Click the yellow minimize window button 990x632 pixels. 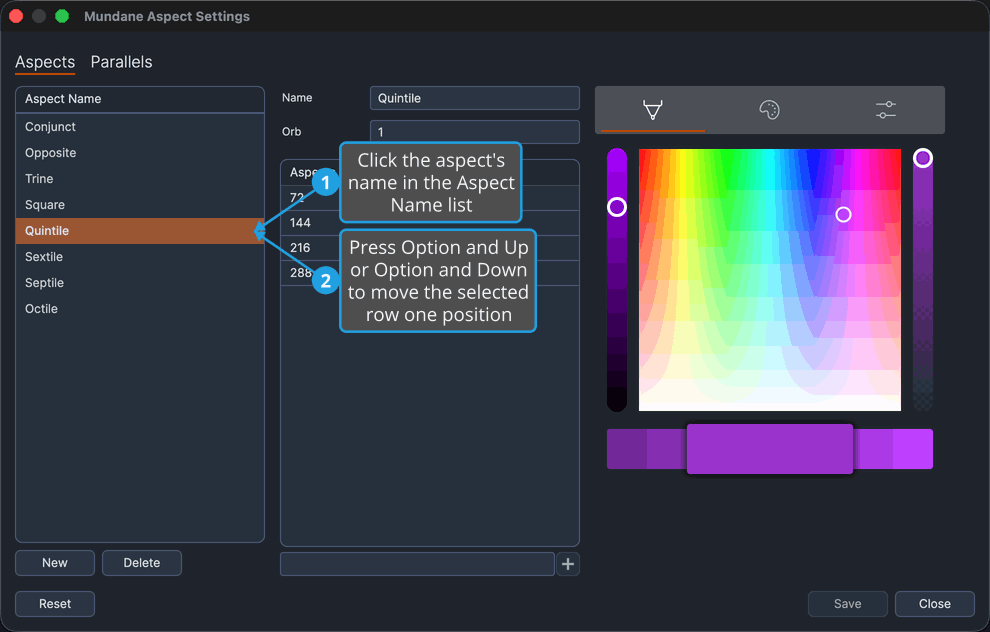(x=39, y=16)
